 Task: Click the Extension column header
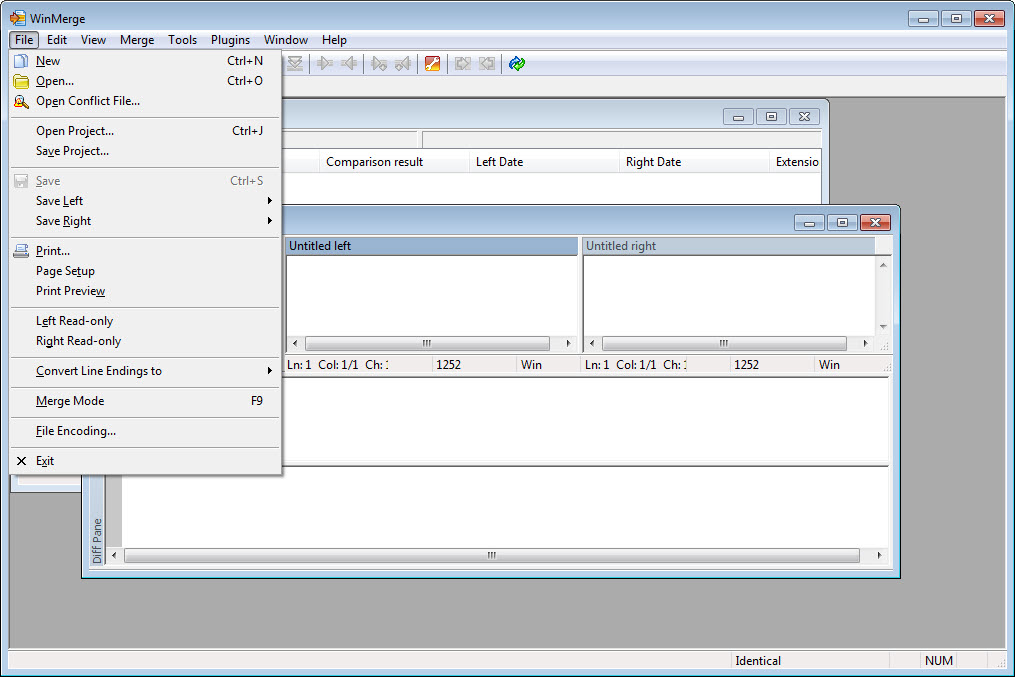click(x=796, y=162)
